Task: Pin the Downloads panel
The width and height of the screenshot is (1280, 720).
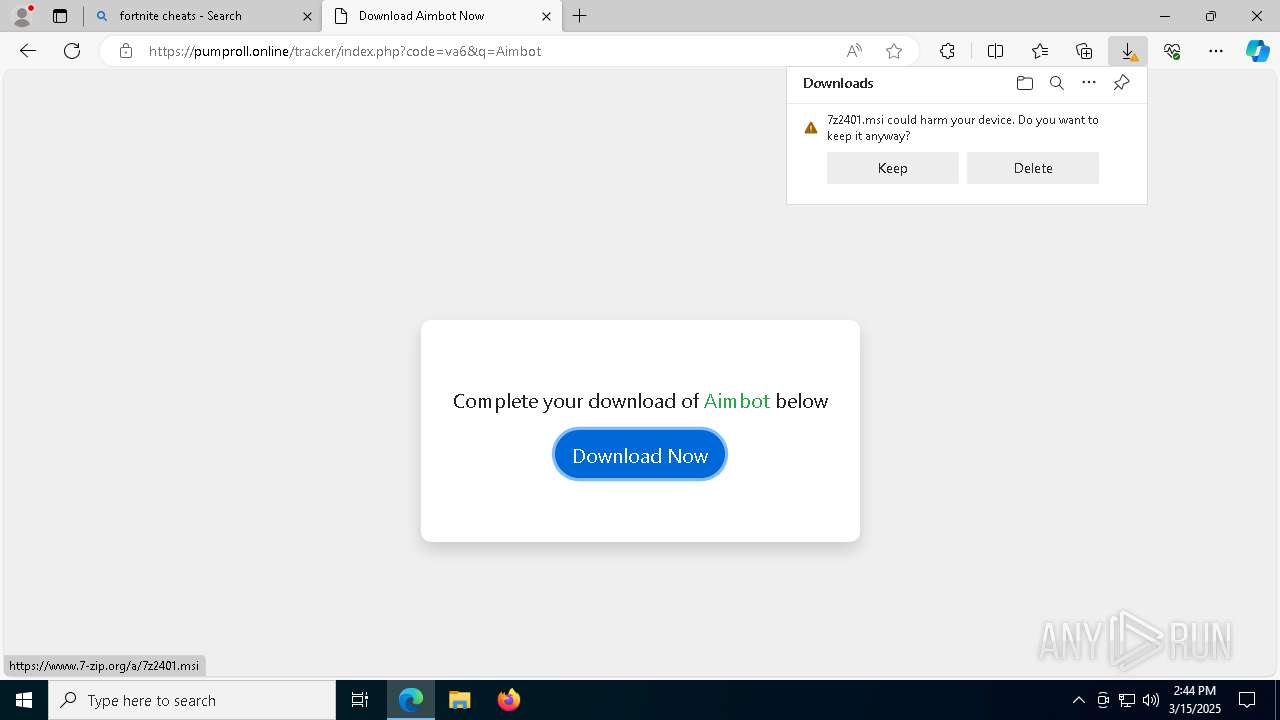Action: tap(1121, 83)
